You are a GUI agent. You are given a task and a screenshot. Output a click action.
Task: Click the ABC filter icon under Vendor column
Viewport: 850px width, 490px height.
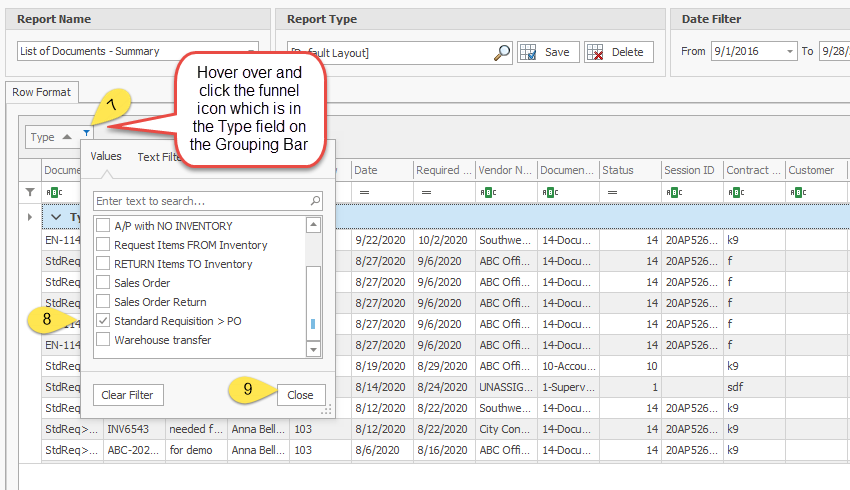pos(487,192)
